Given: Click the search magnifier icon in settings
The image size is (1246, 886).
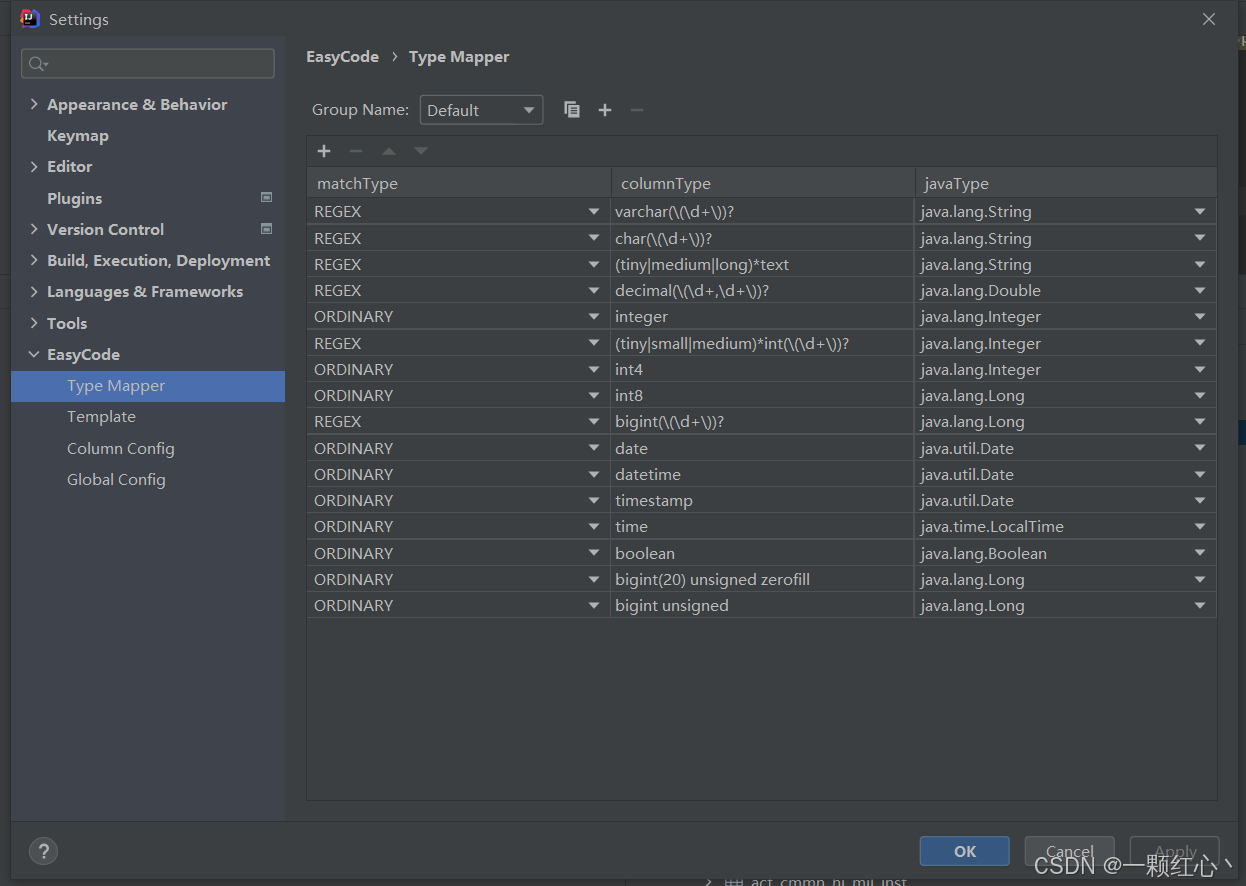Looking at the screenshot, I should coord(38,64).
